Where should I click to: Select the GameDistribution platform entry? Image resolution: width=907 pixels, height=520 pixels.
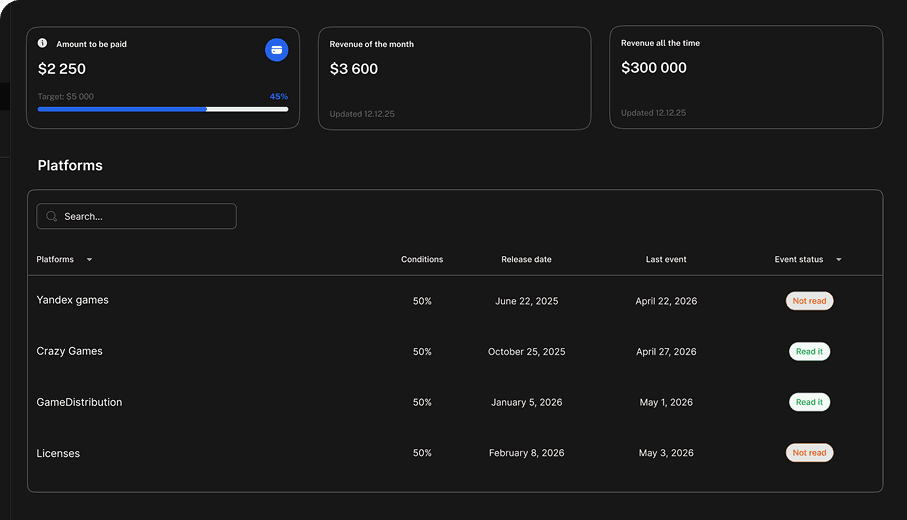(x=79, y=402)
